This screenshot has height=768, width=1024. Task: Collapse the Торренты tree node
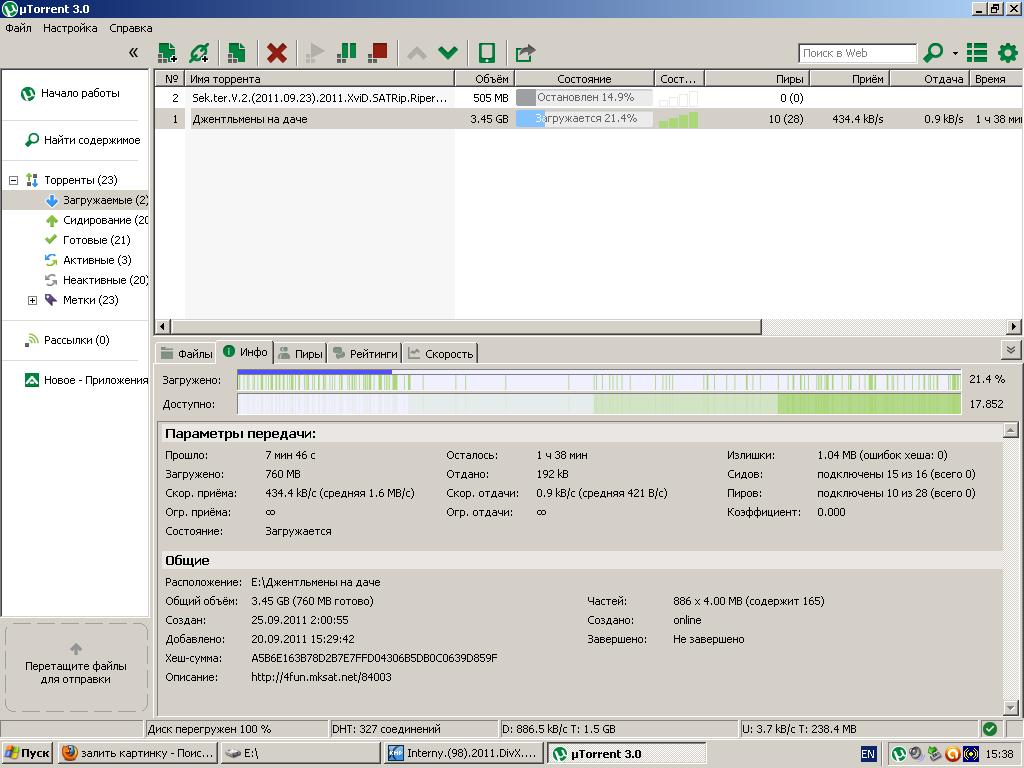[x=14, y=180]
